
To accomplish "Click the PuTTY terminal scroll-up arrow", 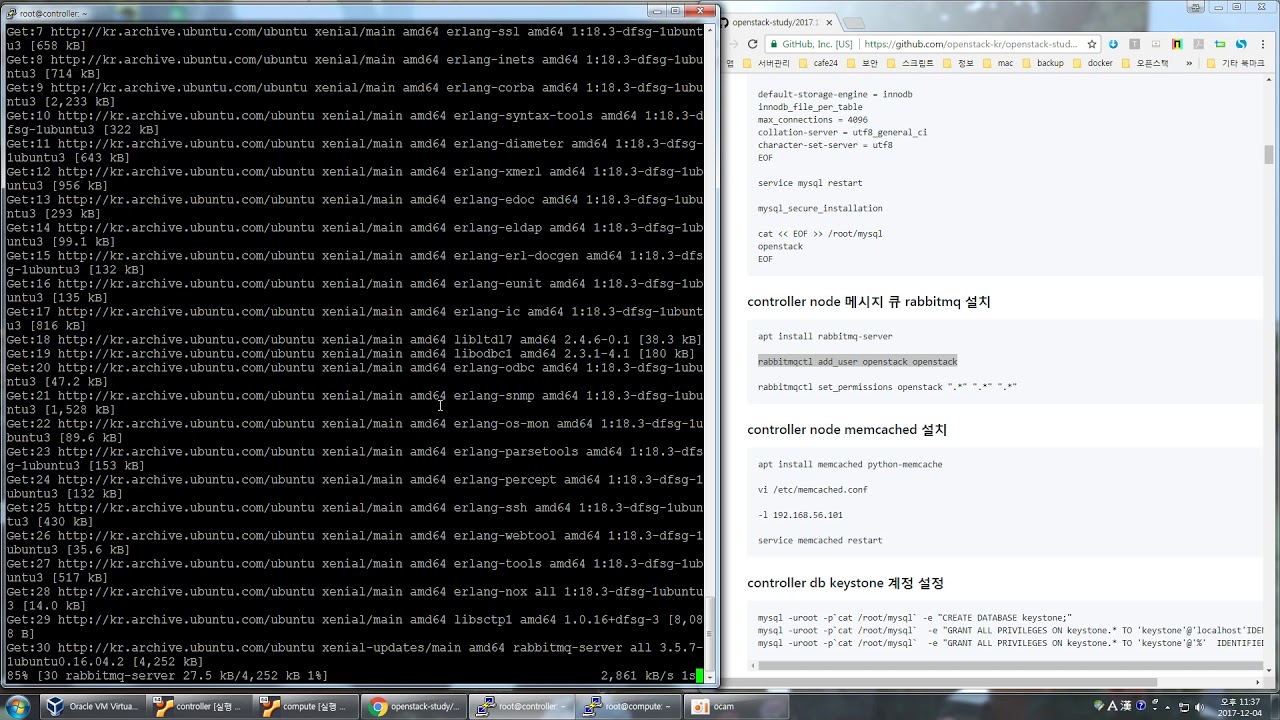I will click(712, 30).
